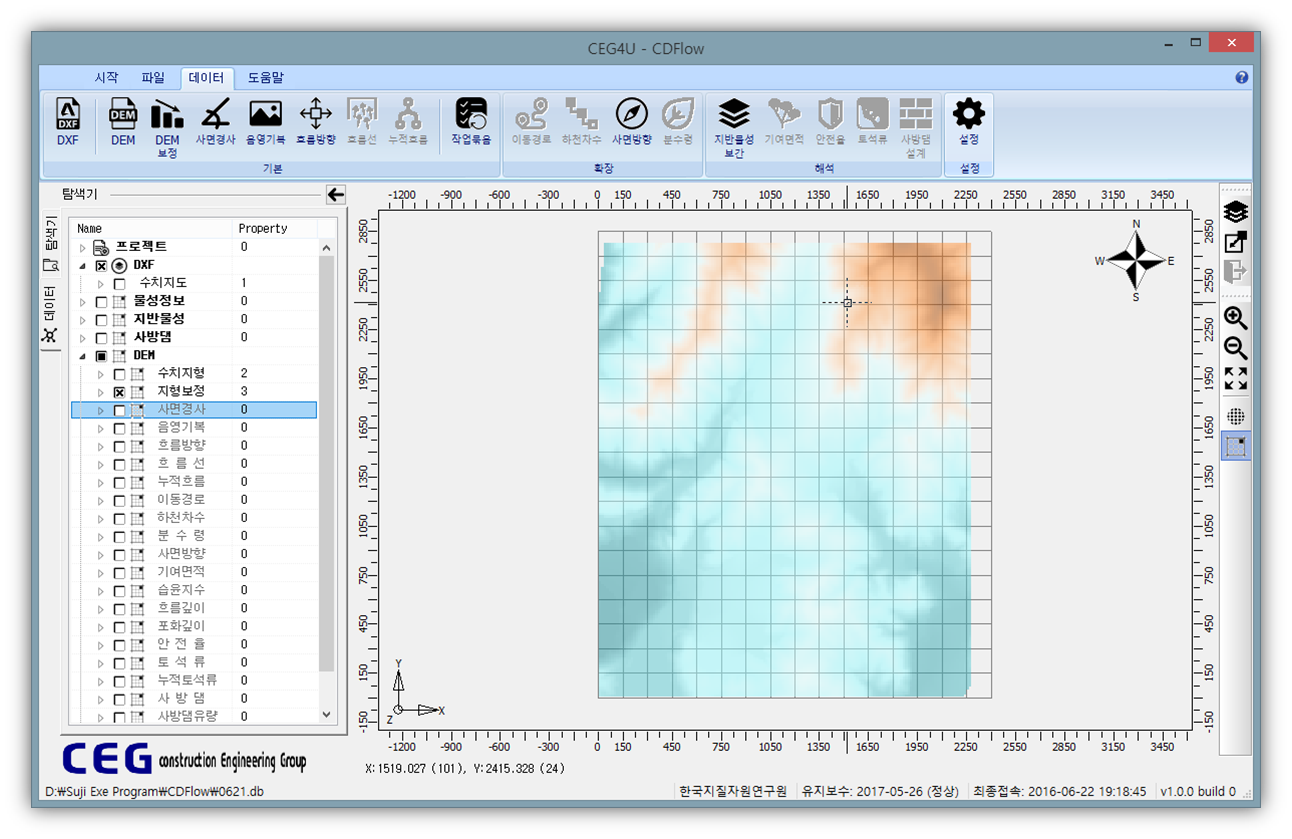Viewport: 1292px width, 839px height.
Task: Click the zoom out magnifier icon
Action: [1236, 348]
